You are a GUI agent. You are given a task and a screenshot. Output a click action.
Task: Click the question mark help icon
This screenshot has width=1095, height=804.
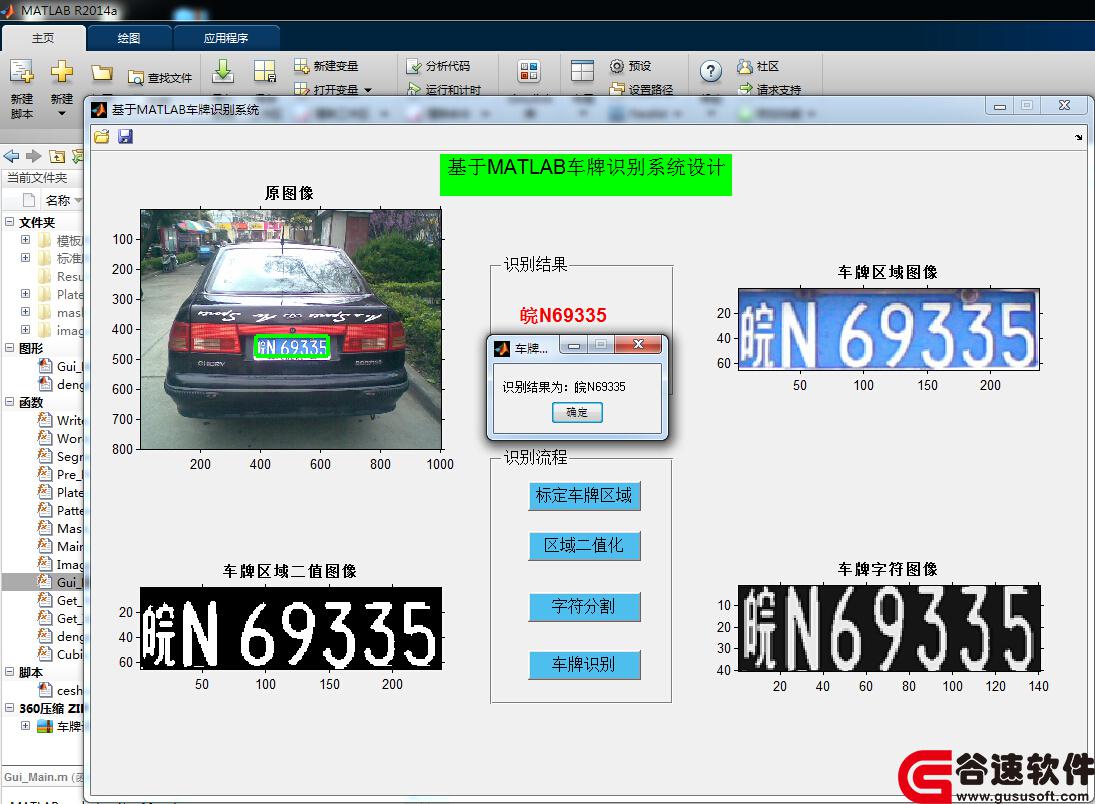click(x=710, y=71)
